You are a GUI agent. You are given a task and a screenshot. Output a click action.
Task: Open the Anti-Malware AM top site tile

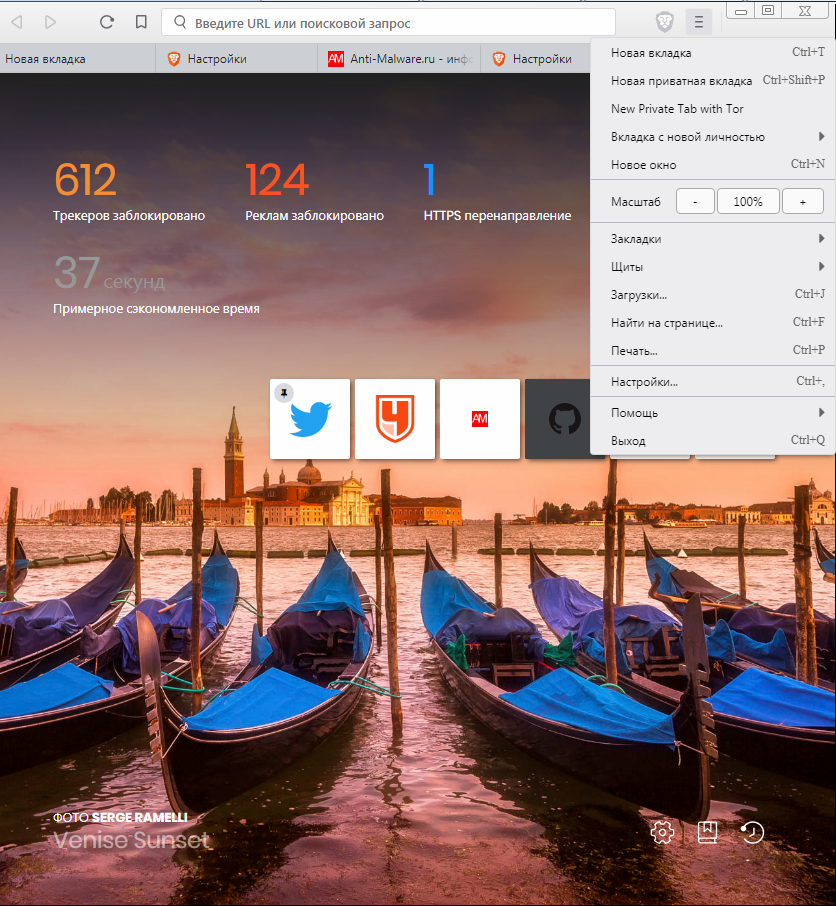click(480, 419)
